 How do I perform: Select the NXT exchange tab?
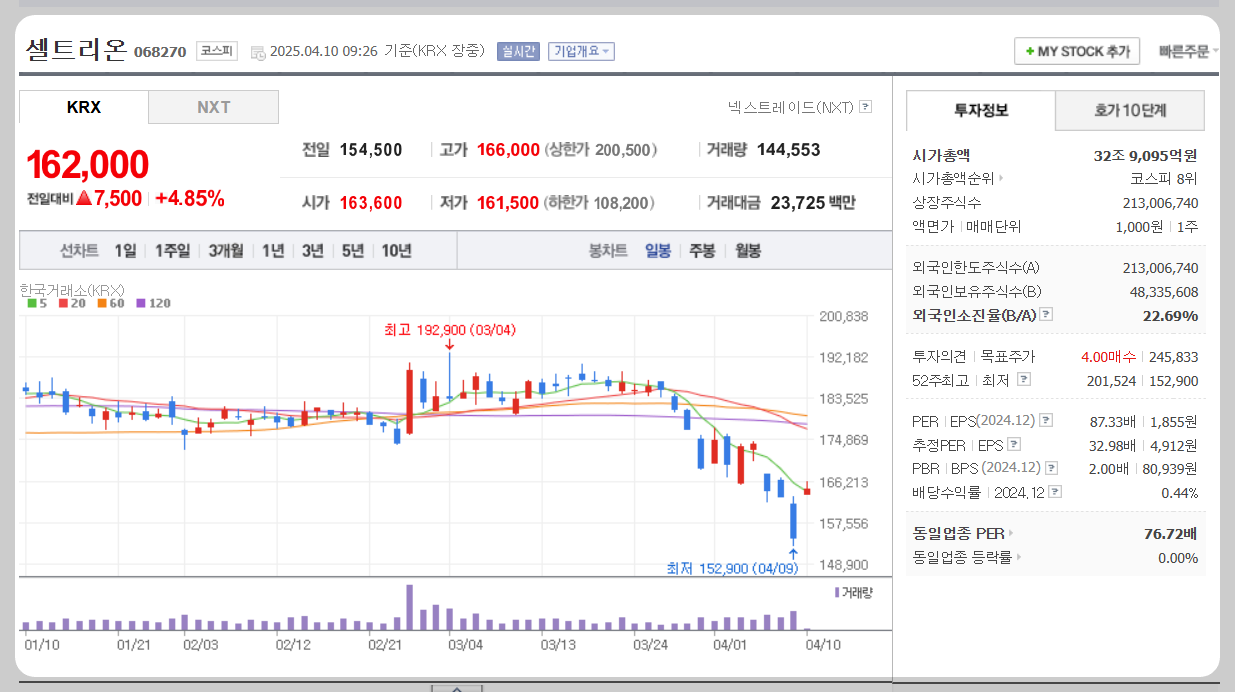(213, 106)
